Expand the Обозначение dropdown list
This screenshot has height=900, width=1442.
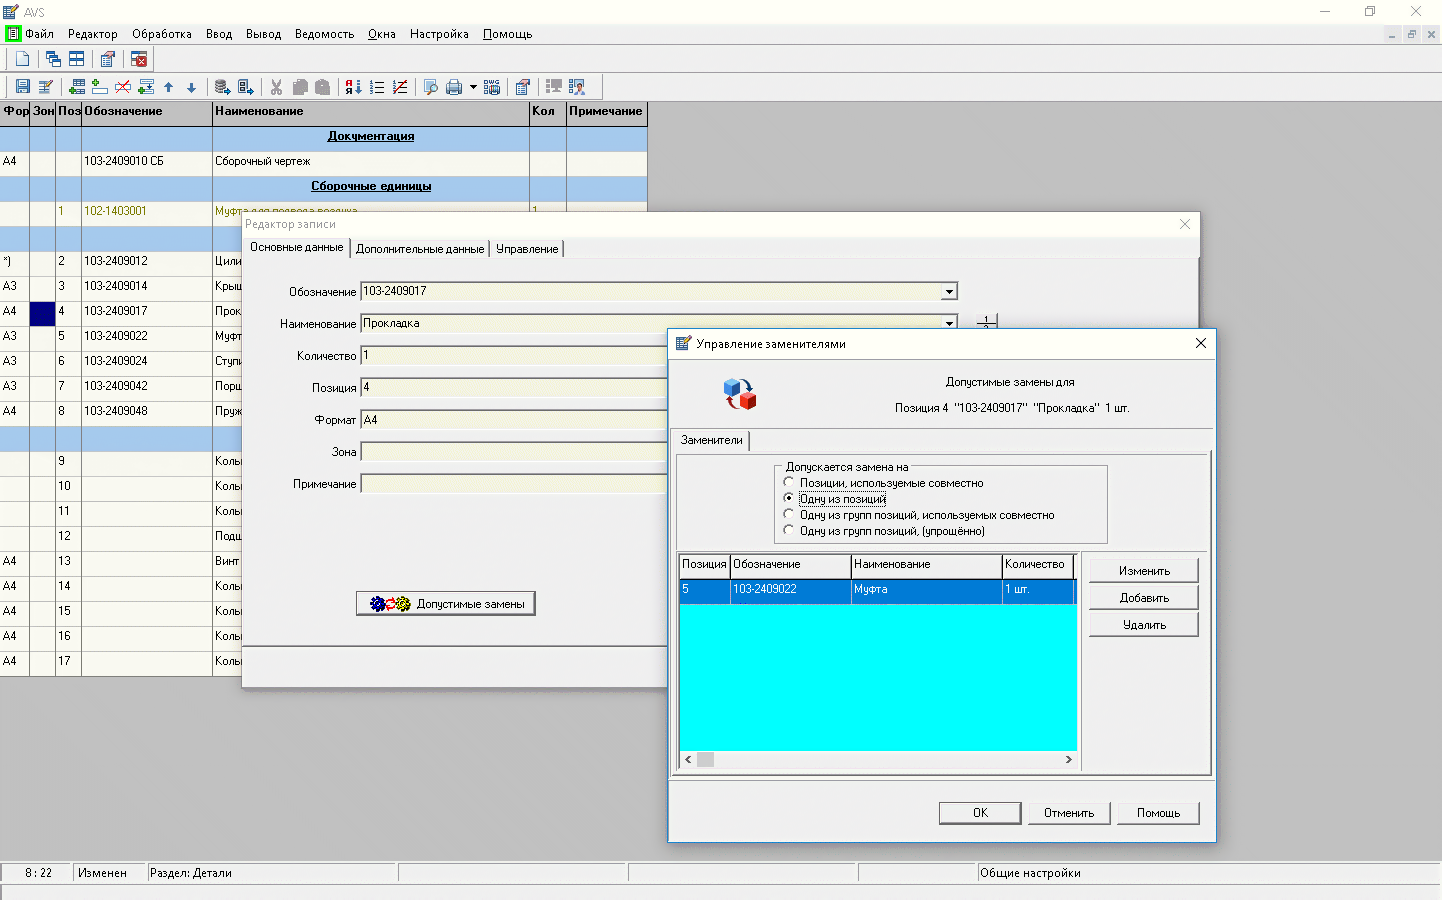coord(949,292)
